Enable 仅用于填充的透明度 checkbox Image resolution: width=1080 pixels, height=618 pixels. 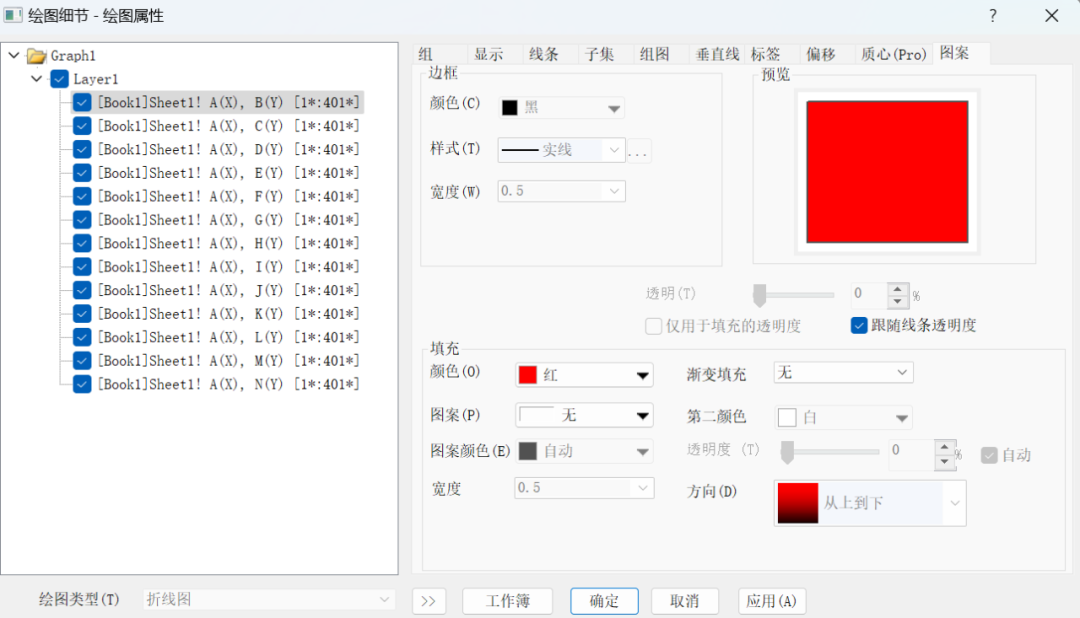point(654,326)
